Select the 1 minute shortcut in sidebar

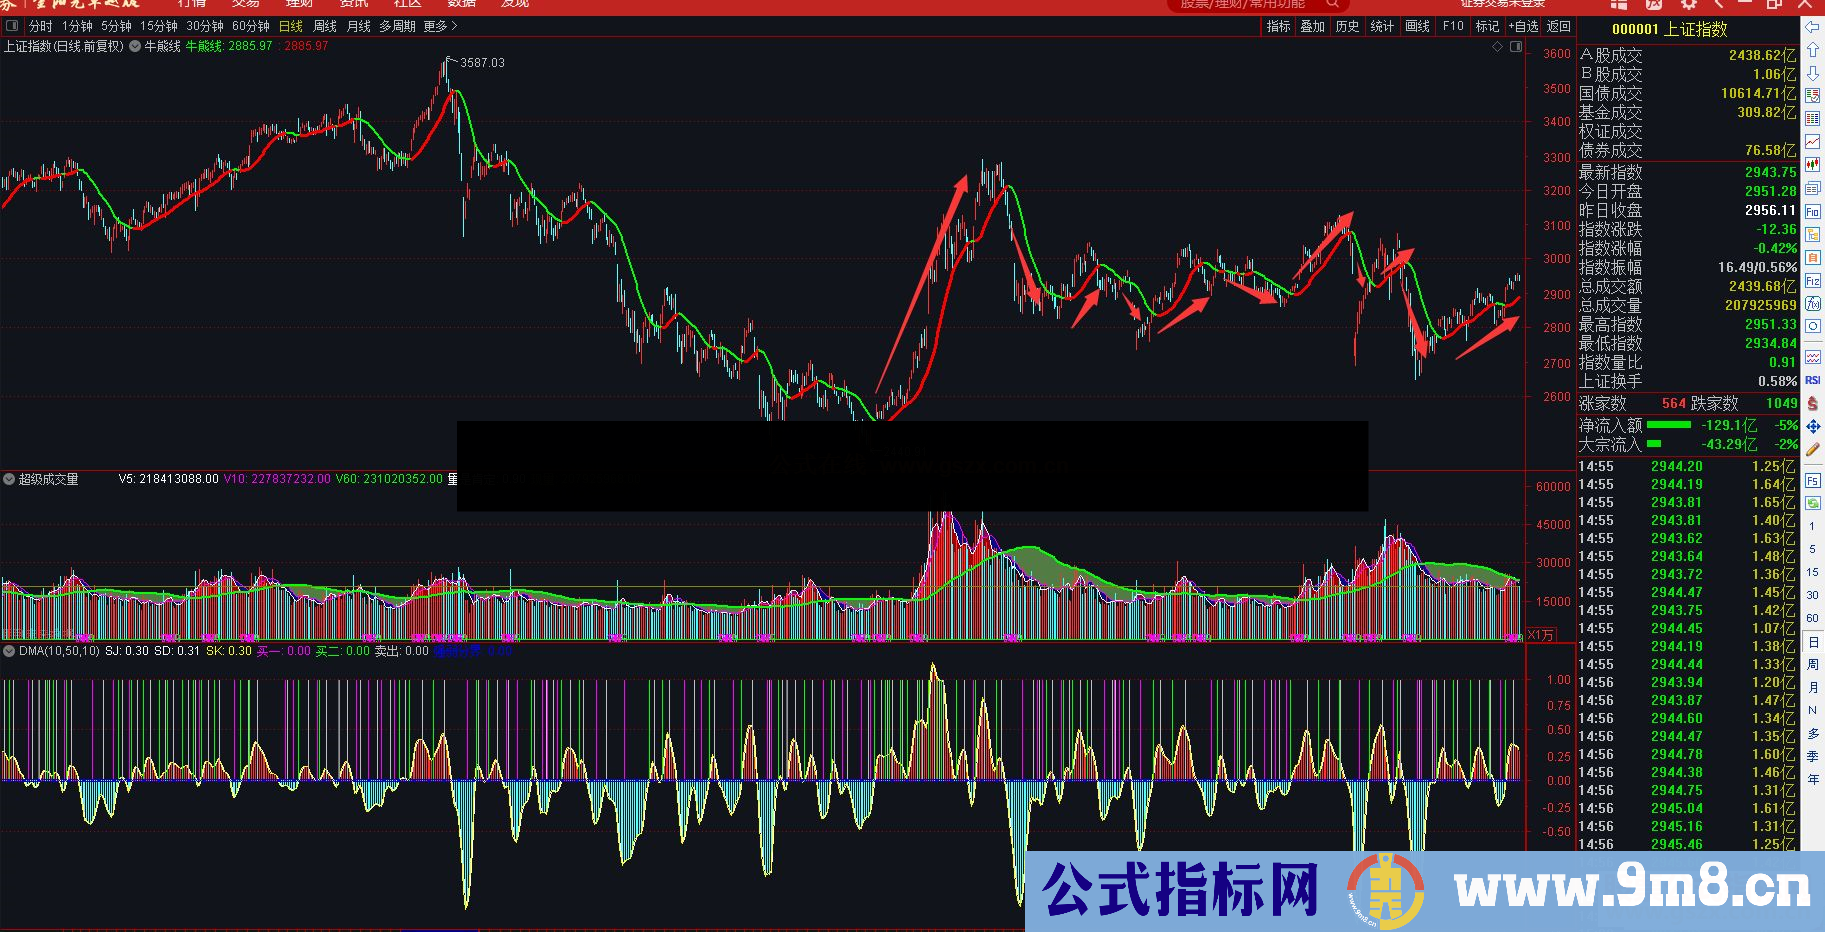tap(1813, 526)
